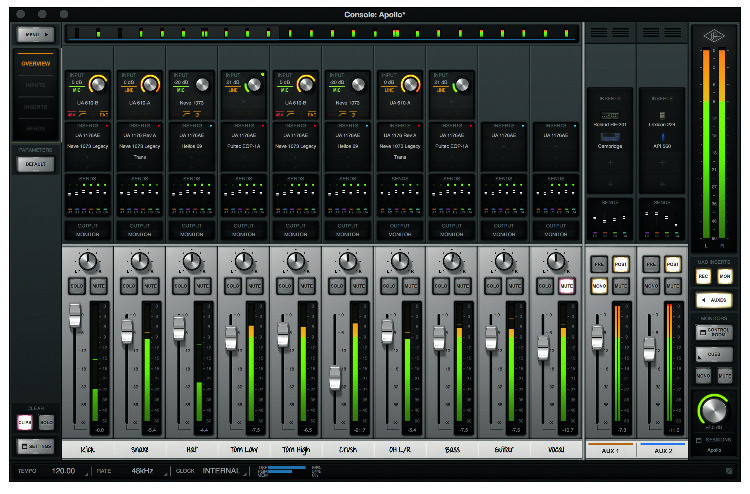Mute the Snare channel

151,287
